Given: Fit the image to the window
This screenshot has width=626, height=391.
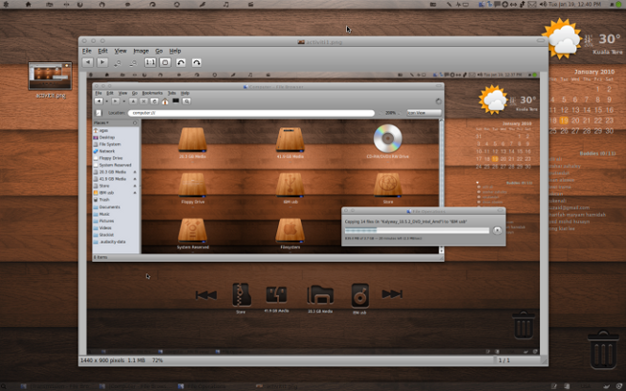Looking at the screenshot, I should click(165, 62).
